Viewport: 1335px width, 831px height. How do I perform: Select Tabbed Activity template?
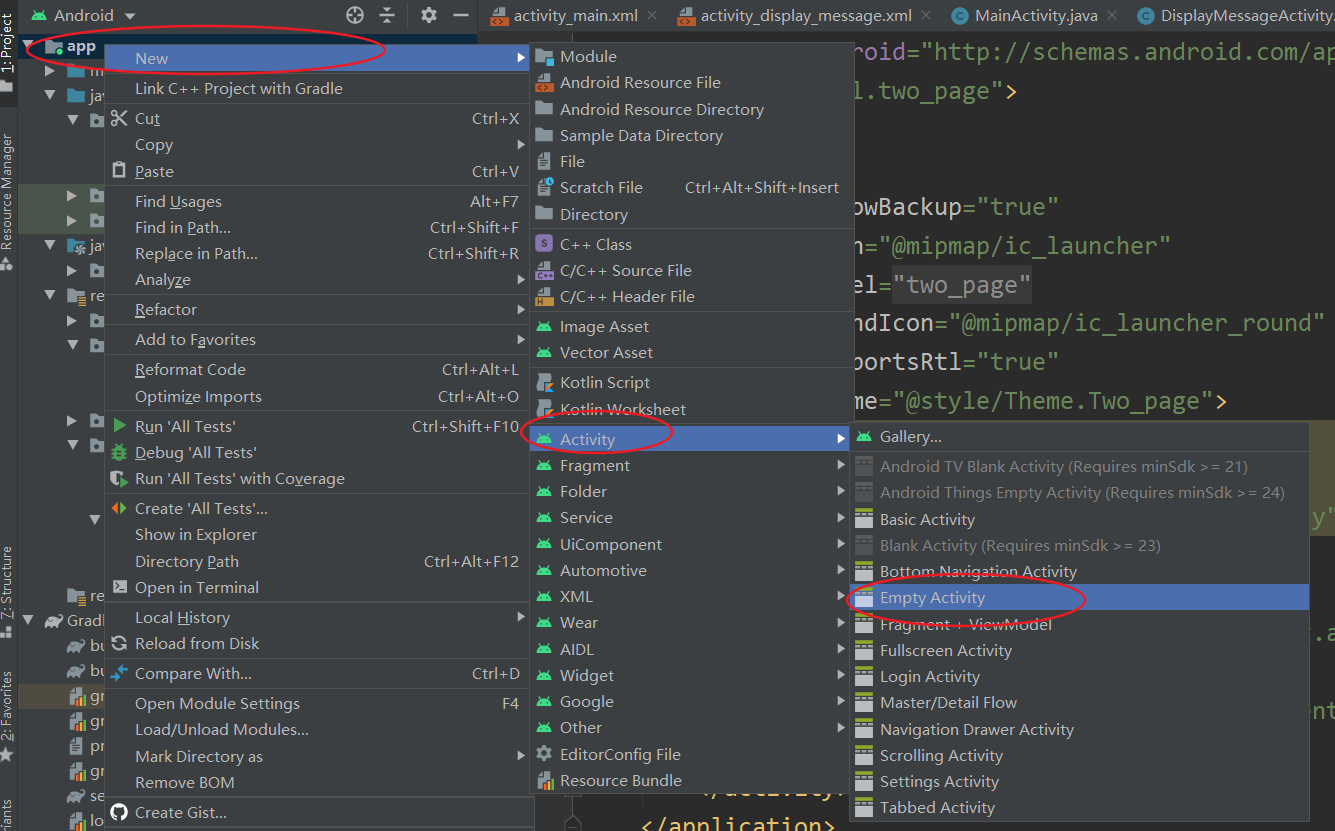pos(1080,807)
